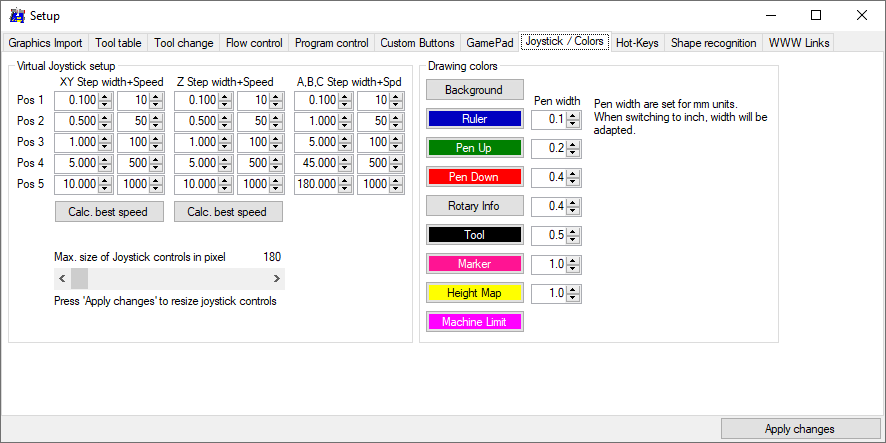Viewport: 886px width, 443px height.
Task: Click the blue Ruler color button
Action: click(x=474, y=119)
